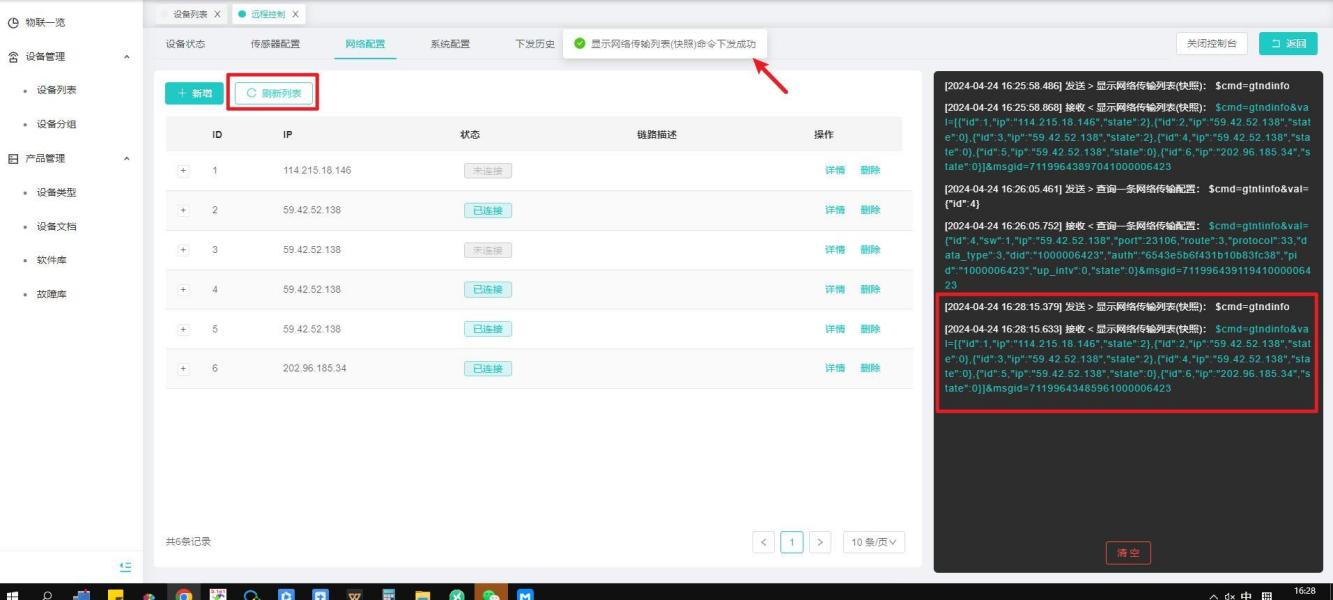The image size is (1333, 600).
Task: Go to the previous page arrow
Action: pos(764,542)
